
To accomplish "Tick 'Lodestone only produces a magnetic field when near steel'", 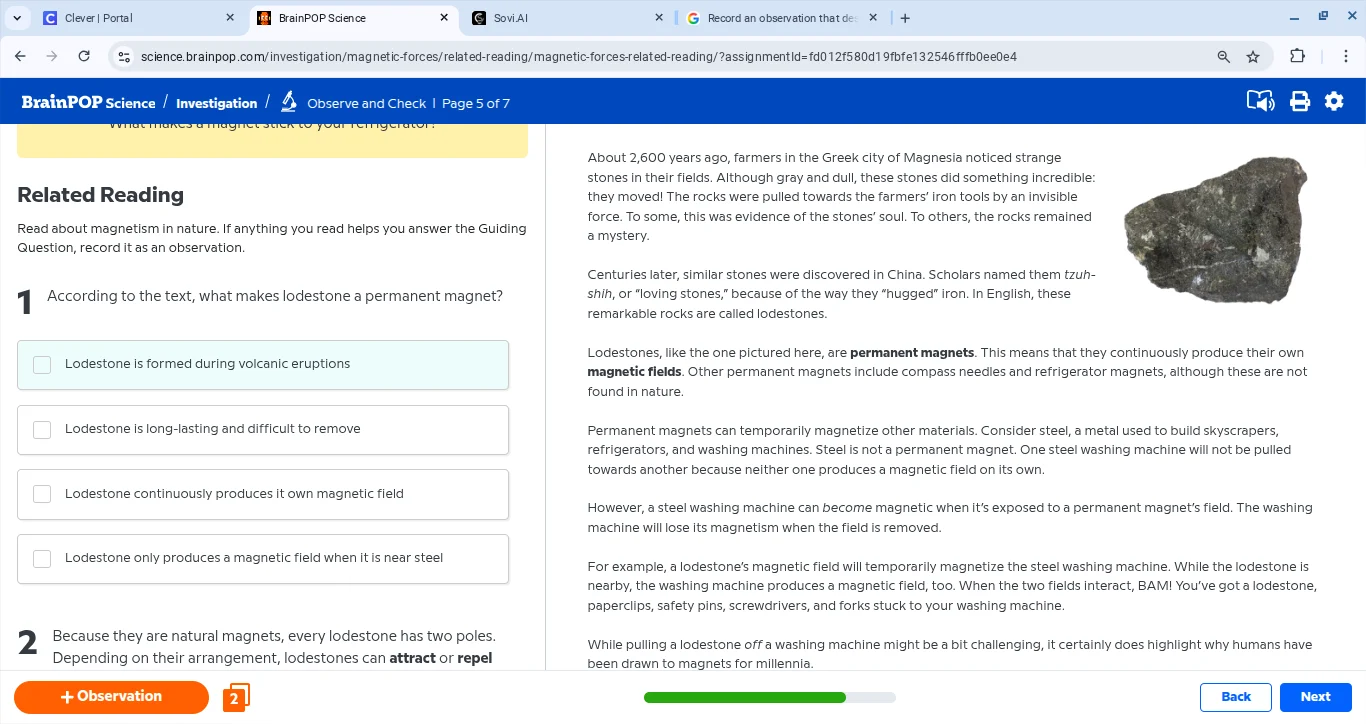I will pos(42,559).
